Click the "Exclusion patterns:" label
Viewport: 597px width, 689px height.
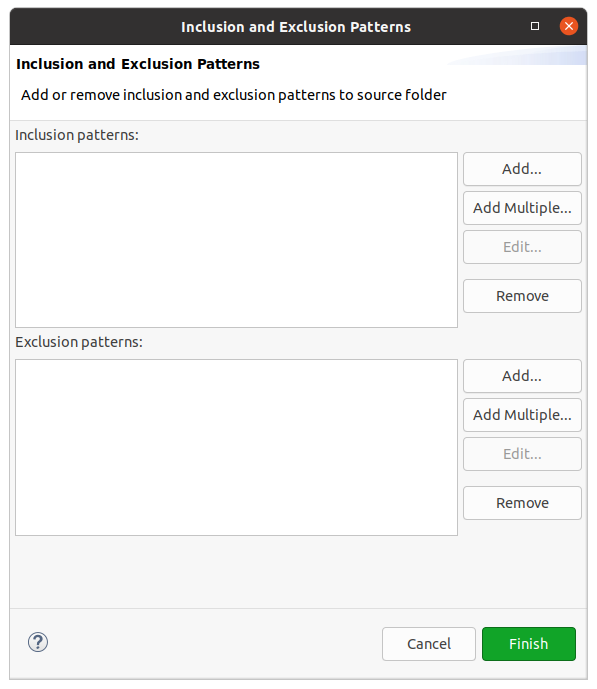pos(79,342)
